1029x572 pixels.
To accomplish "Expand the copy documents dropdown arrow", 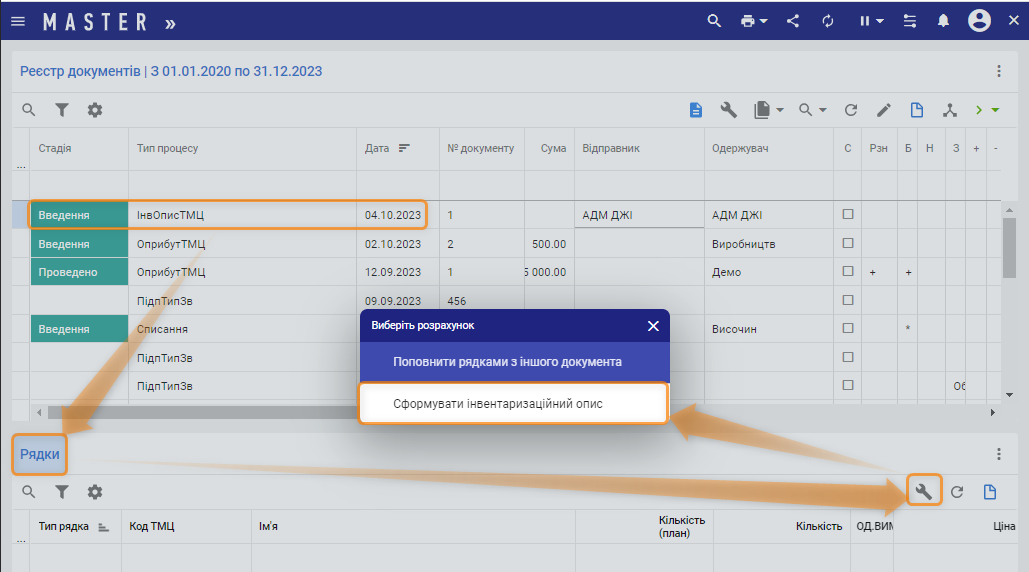I will tap(780, 110).
